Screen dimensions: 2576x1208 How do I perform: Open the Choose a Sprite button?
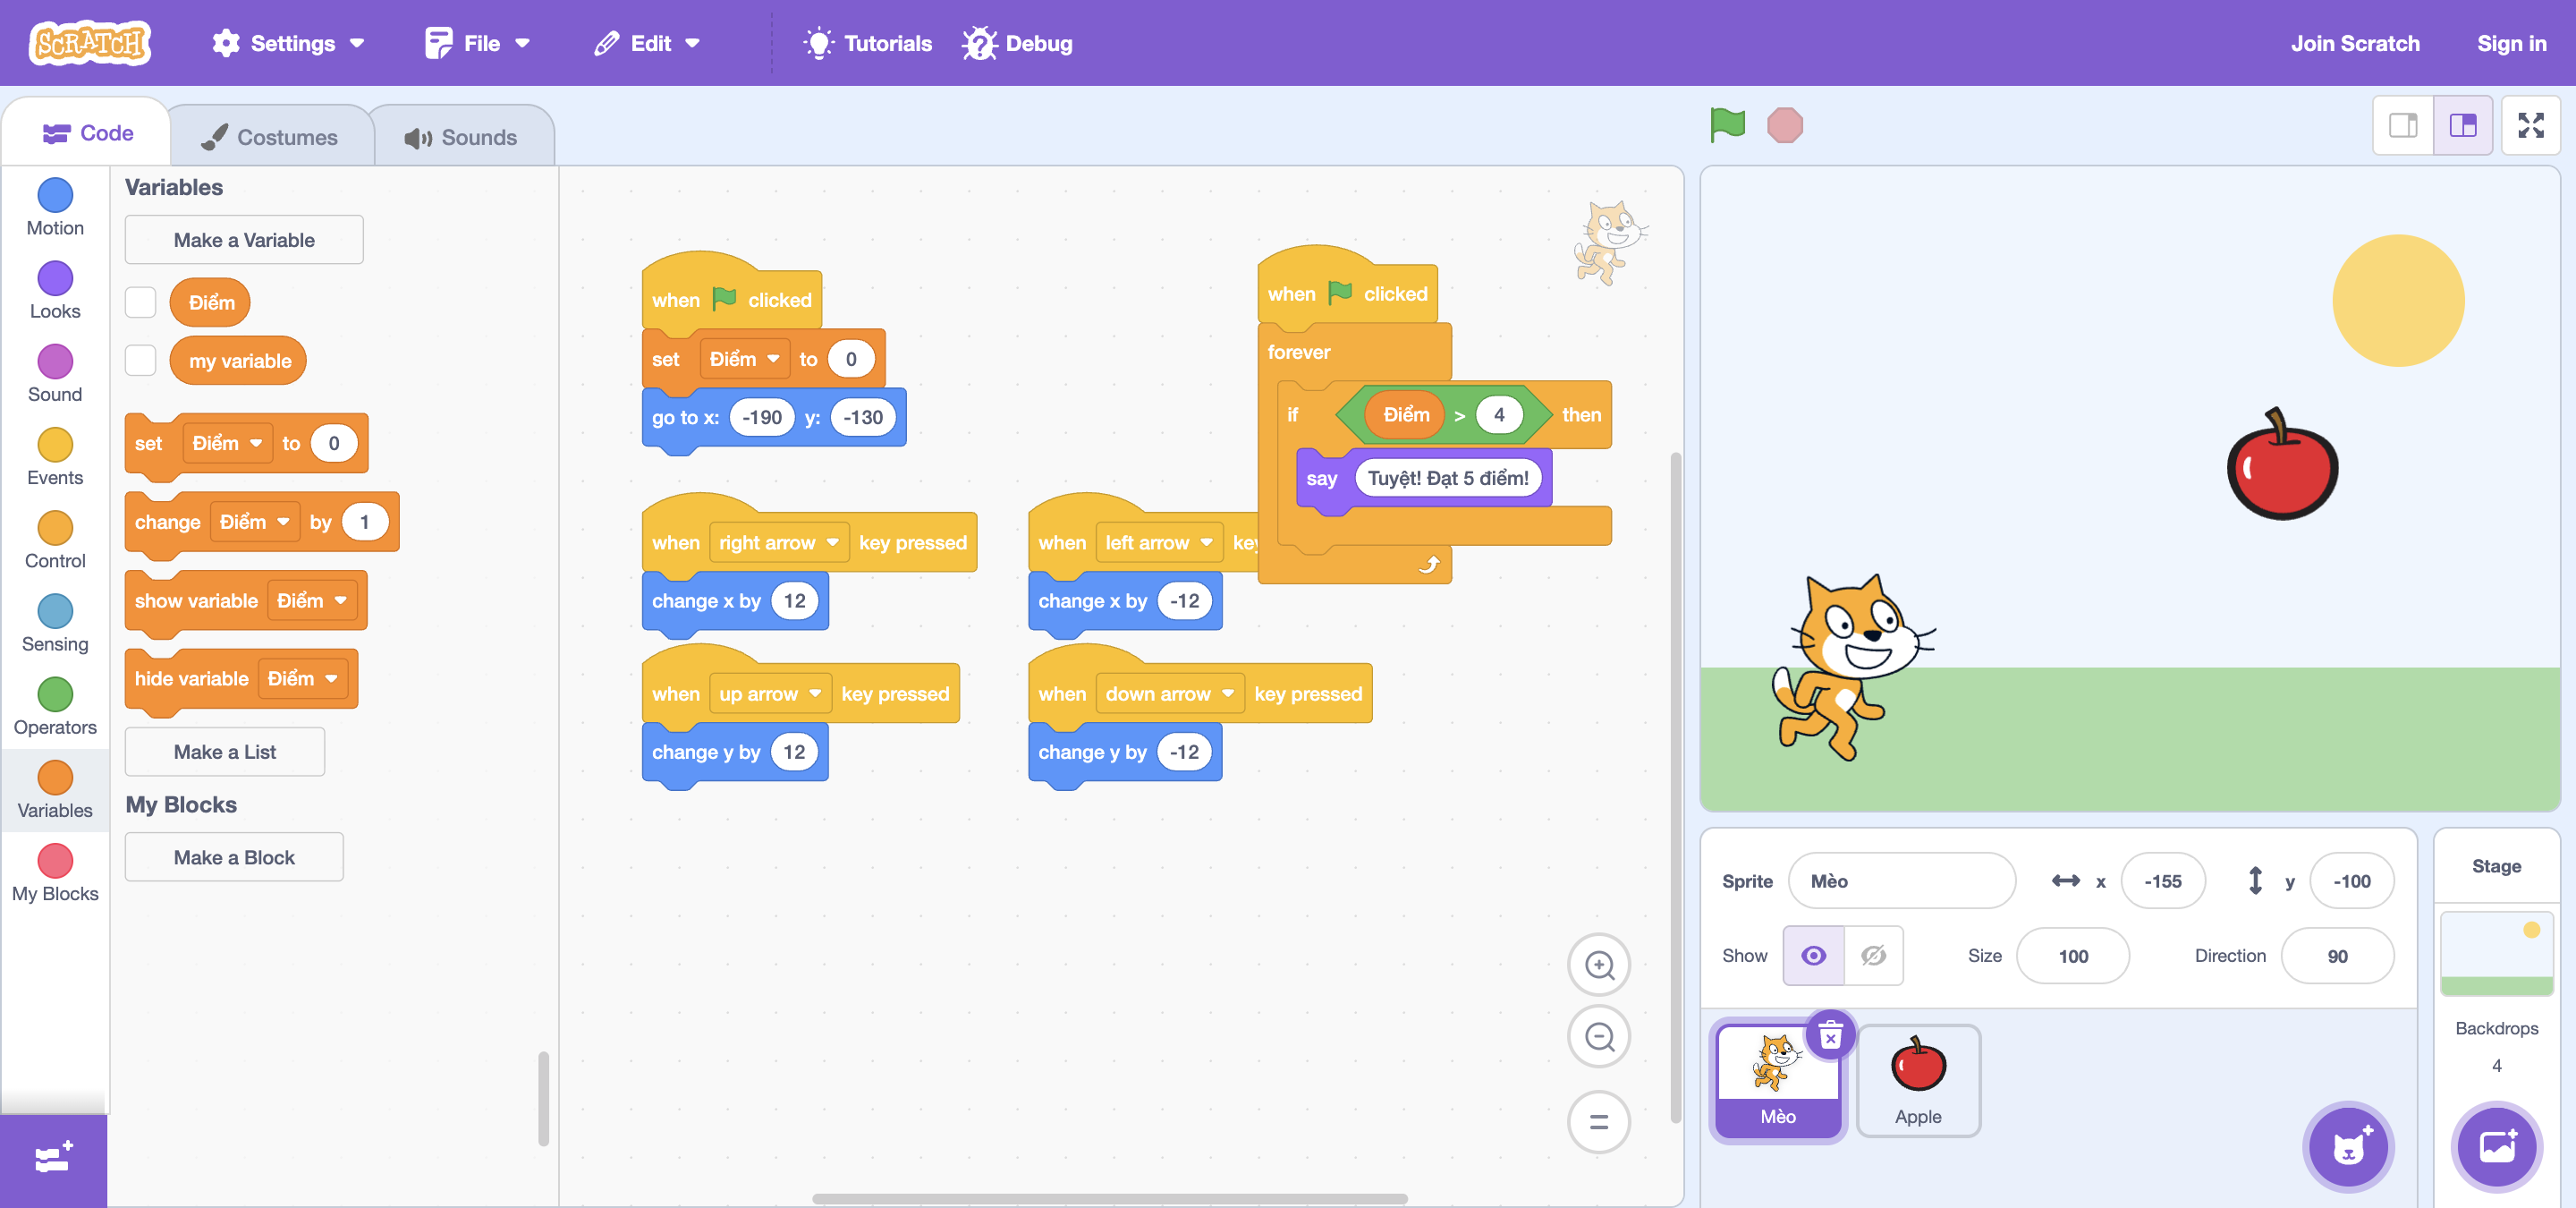point(2348,1146)
